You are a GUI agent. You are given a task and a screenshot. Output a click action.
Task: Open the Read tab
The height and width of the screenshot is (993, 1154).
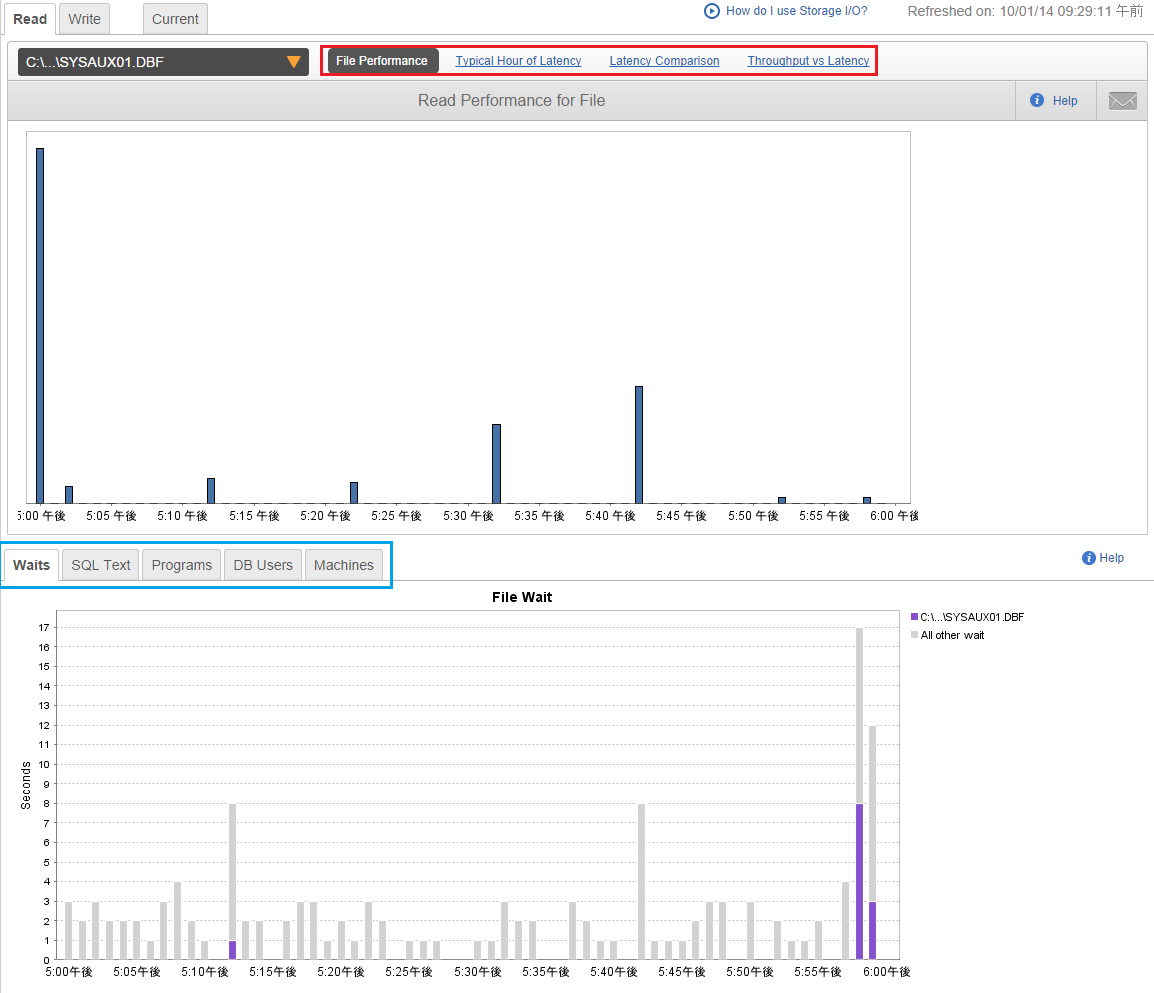pos(30,19)
